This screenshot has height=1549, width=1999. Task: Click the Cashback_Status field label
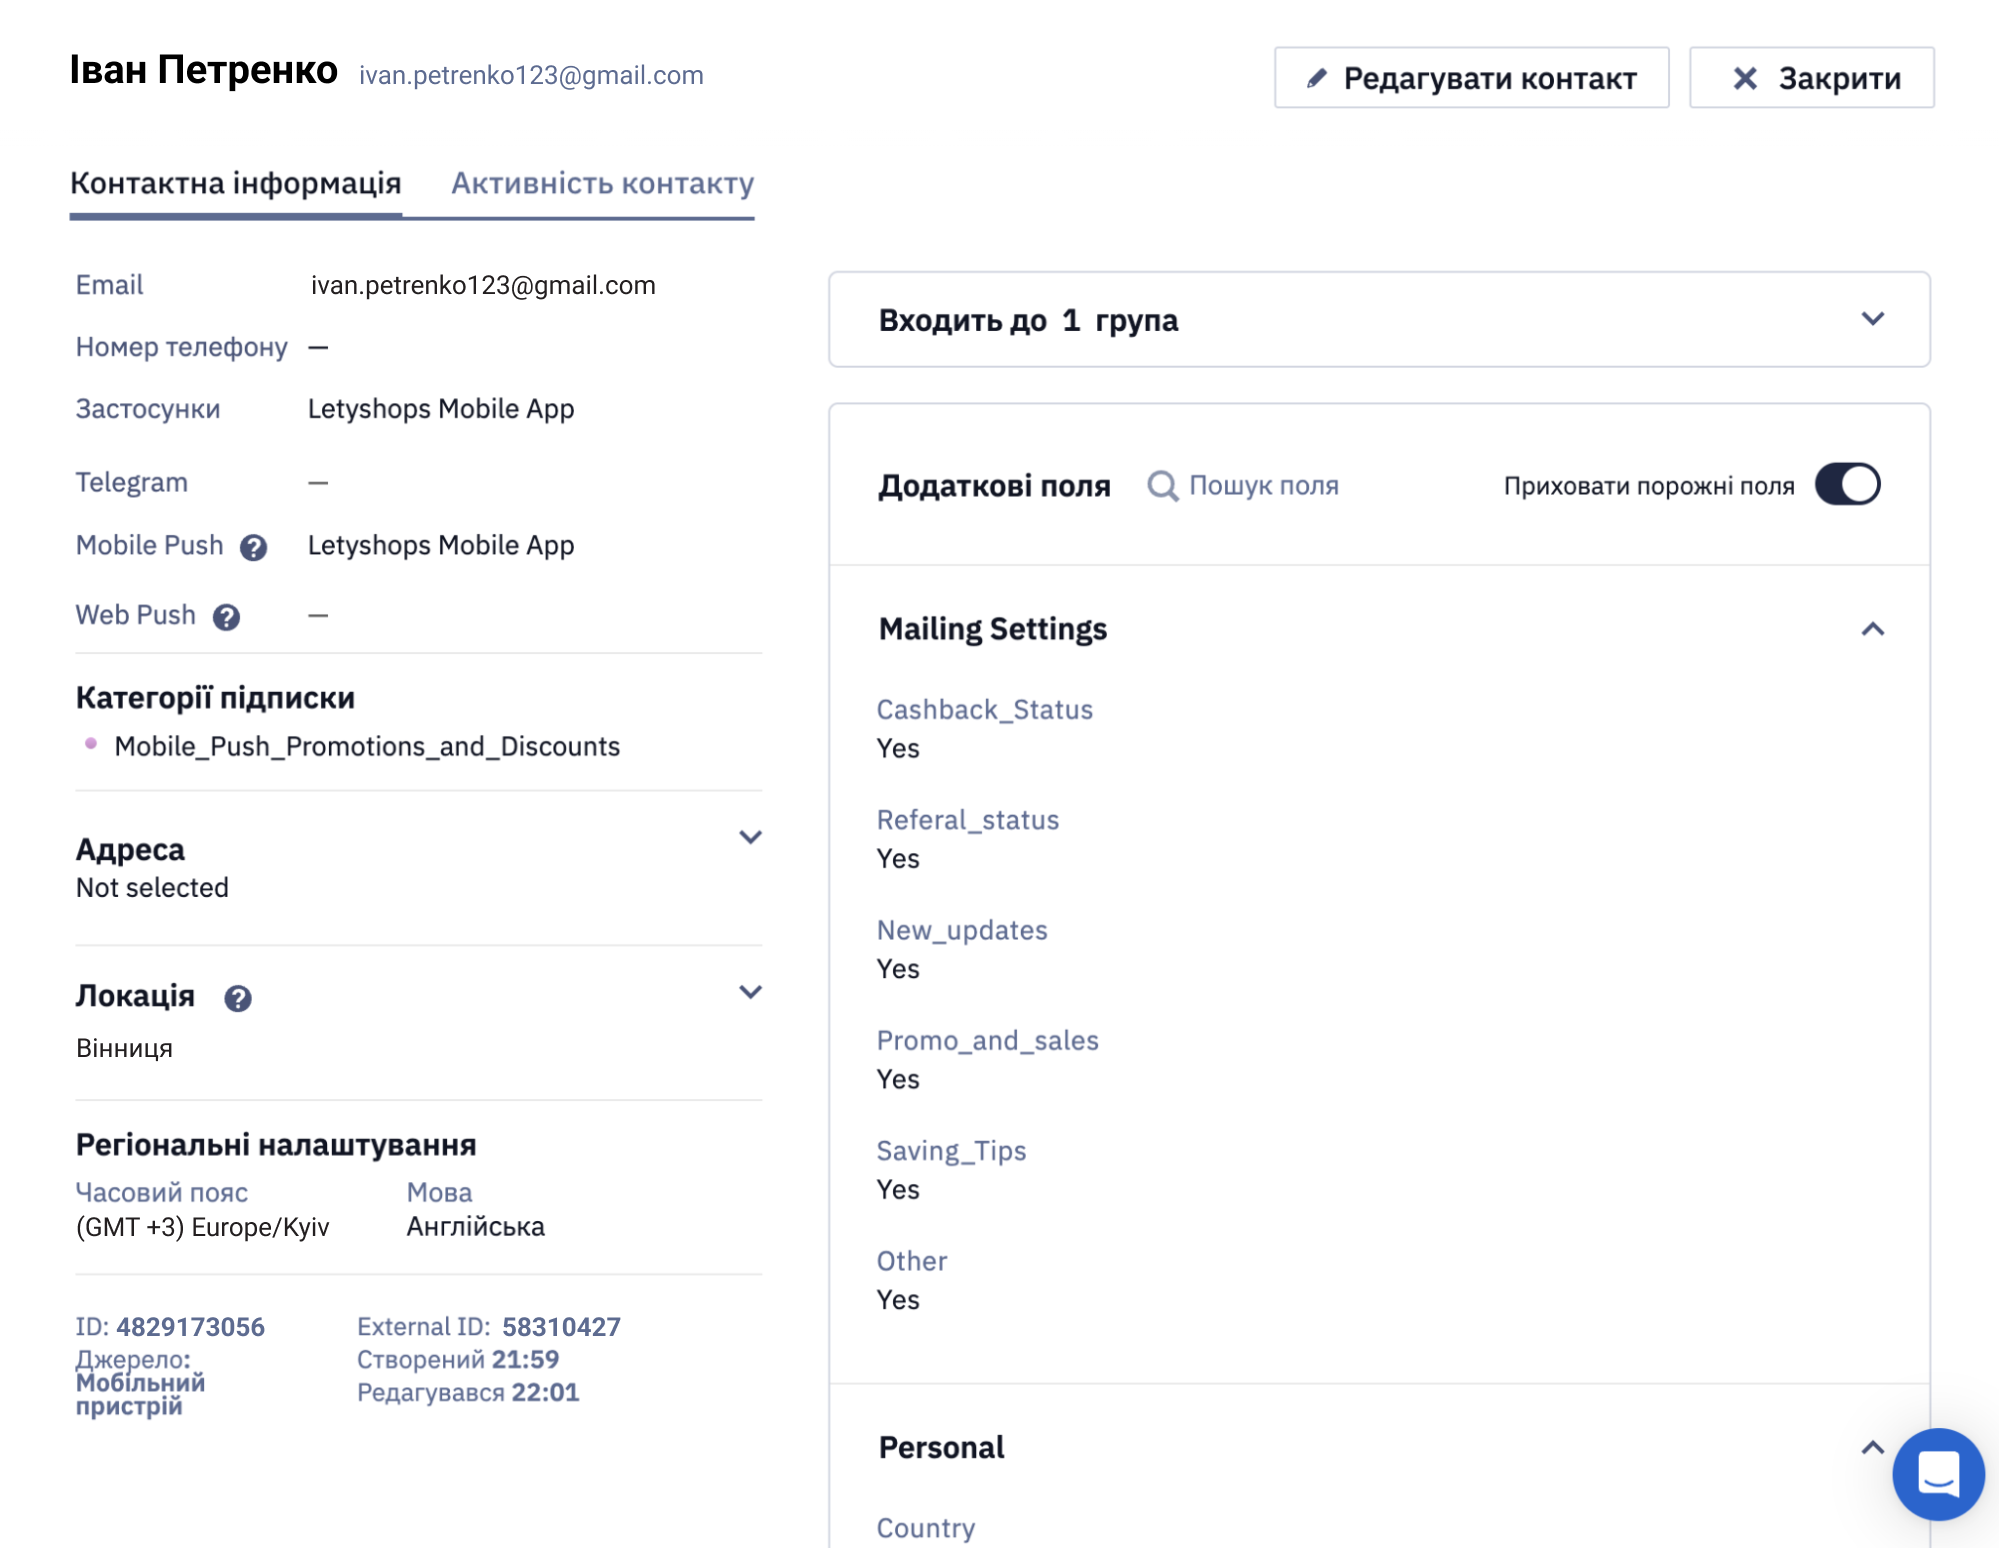(x=984, y=710)
